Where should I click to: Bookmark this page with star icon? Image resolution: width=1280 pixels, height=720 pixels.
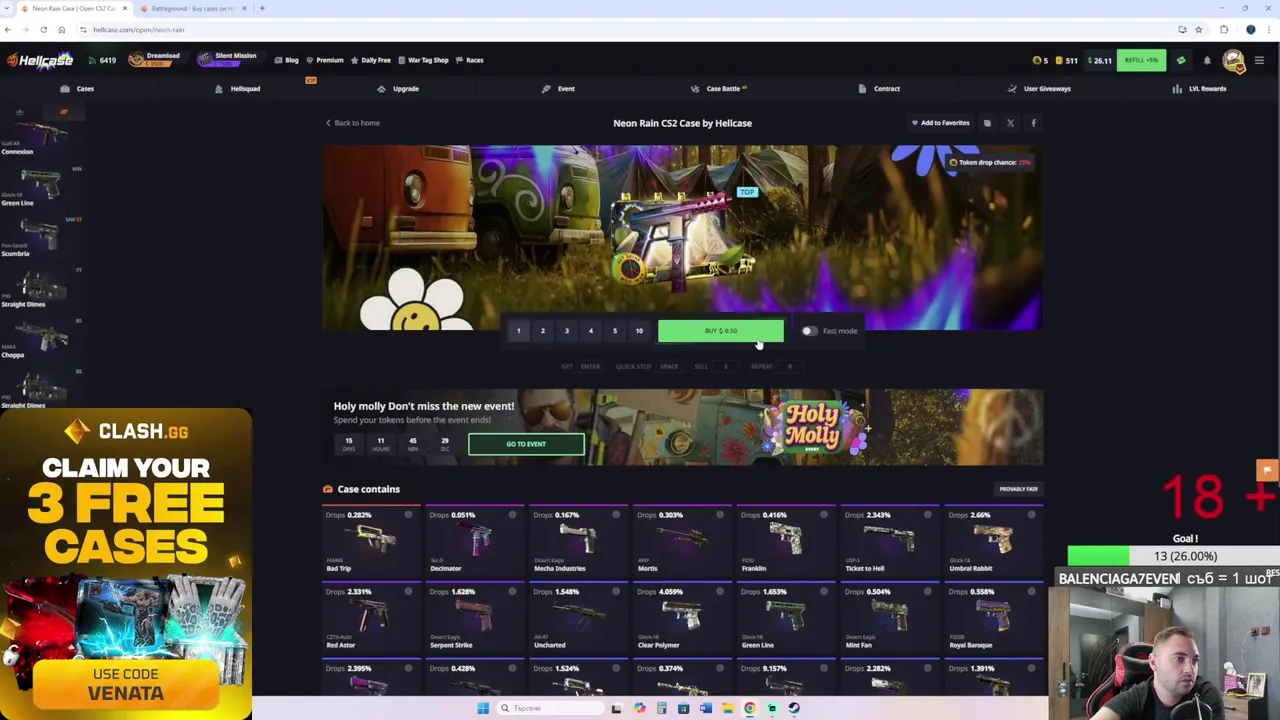pos(1198,30)
